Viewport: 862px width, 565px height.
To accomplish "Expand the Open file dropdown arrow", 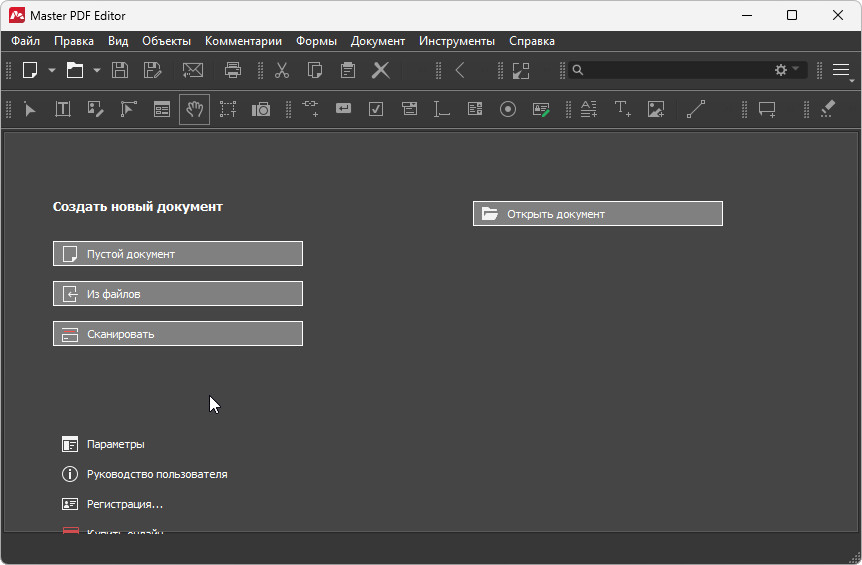I will pos(97,70).
